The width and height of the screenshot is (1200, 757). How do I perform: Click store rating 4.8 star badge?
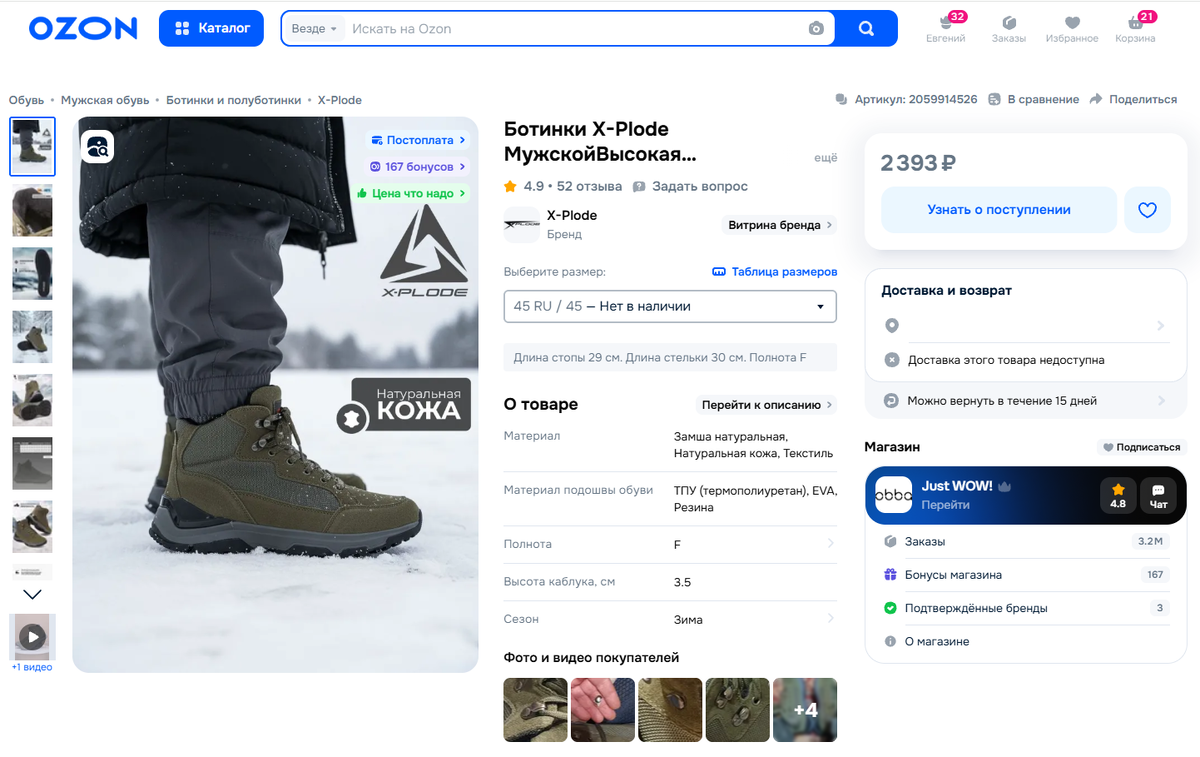point(1118,495)
